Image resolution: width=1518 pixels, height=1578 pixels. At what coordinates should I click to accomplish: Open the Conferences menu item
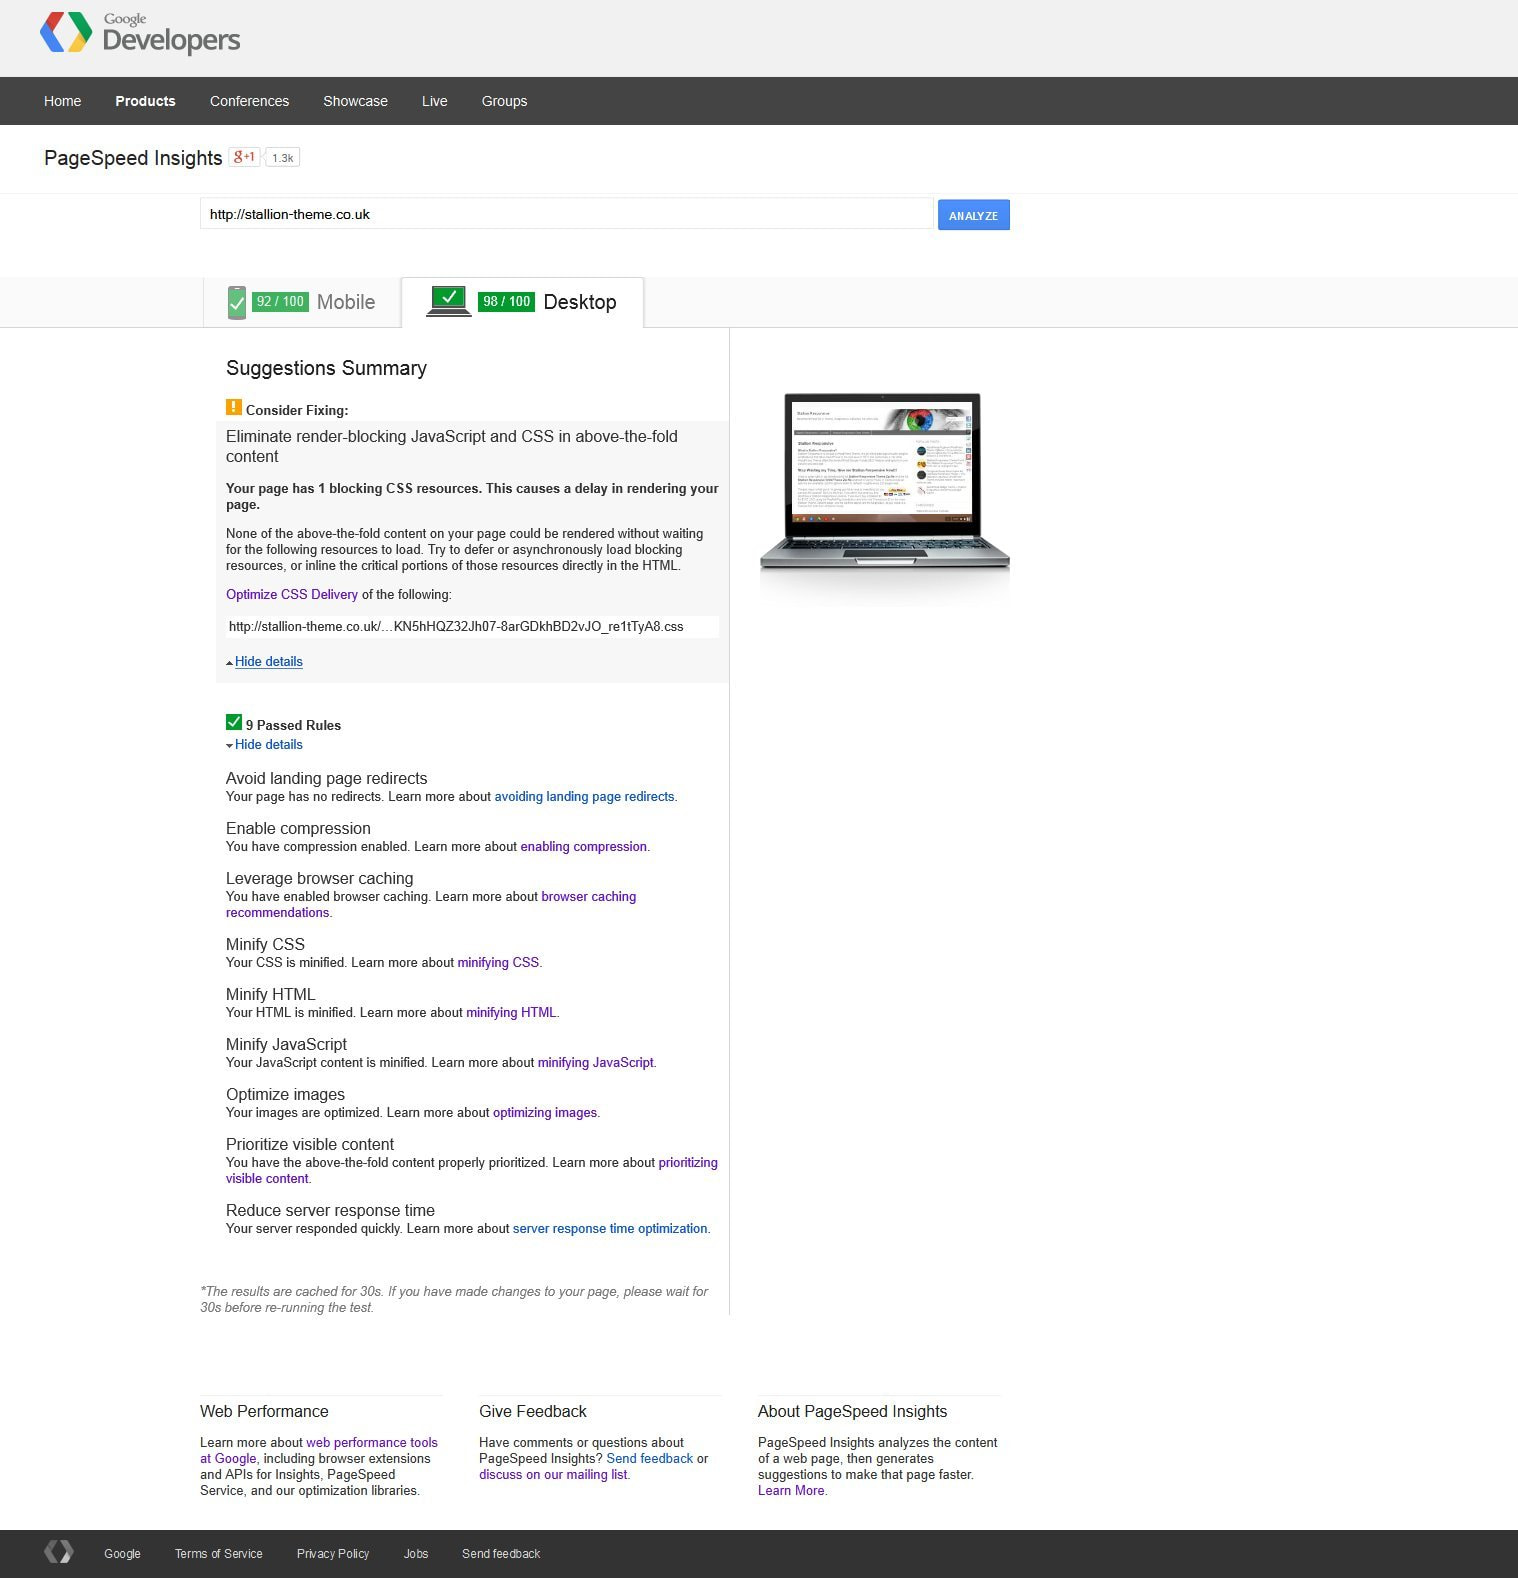[x=249, y=101]
